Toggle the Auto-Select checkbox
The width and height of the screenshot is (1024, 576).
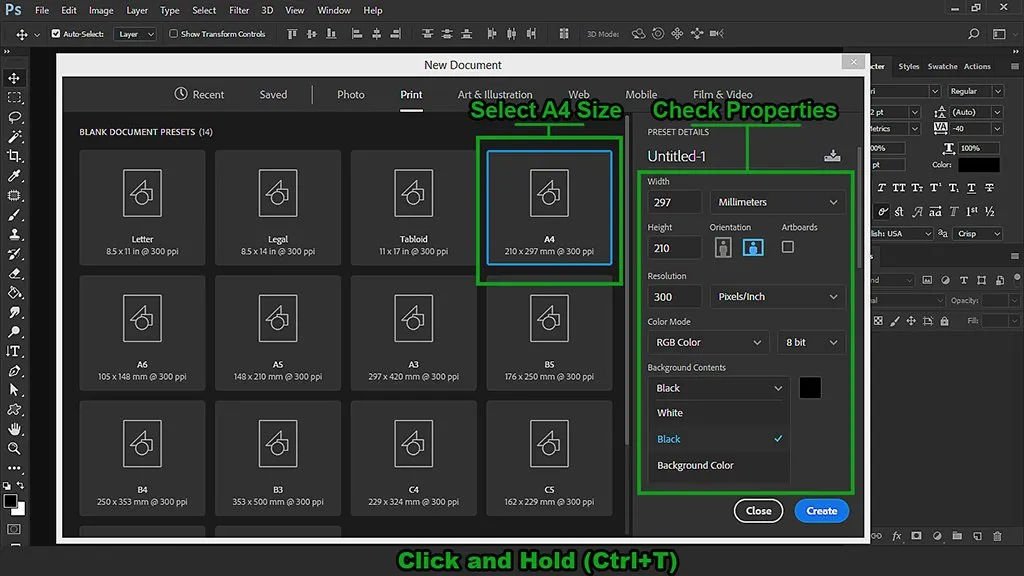click(x=56, y=33)
